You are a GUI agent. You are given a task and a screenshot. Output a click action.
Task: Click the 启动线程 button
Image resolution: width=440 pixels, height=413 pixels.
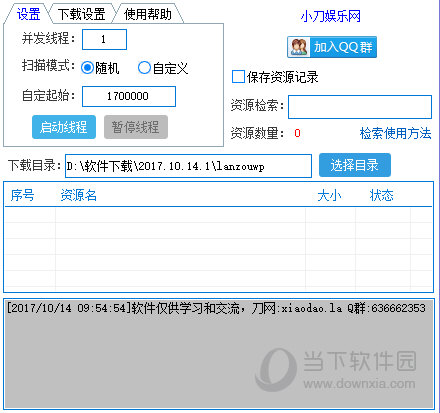[64, 127]
